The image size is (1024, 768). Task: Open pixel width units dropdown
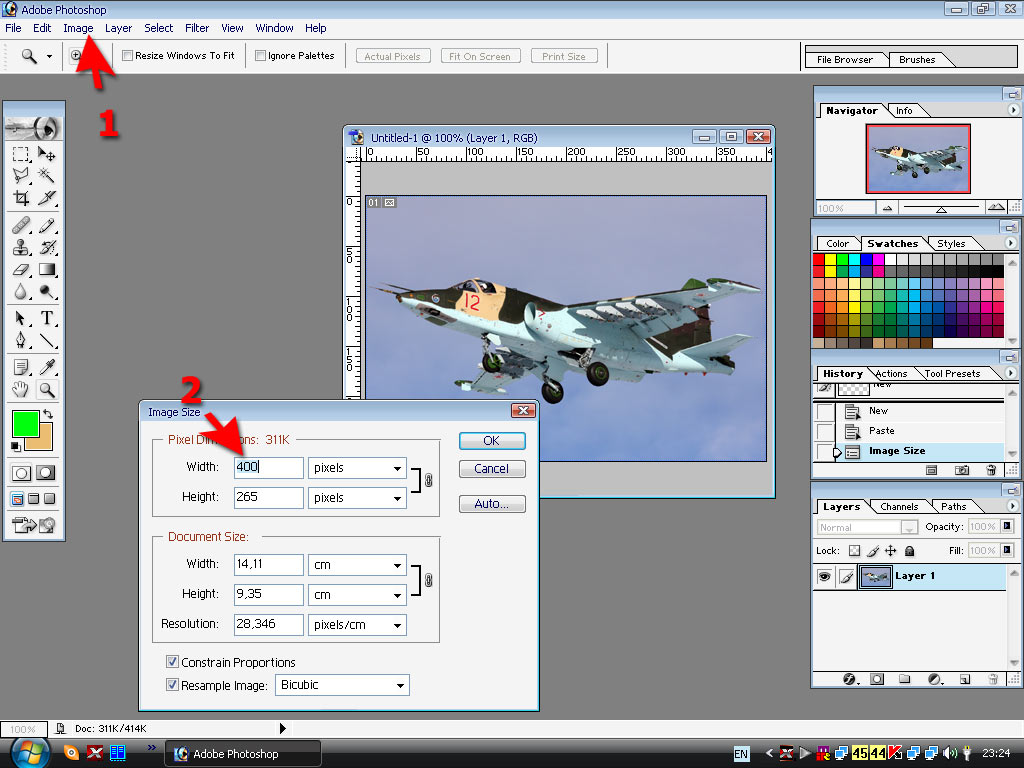(357, 468)
